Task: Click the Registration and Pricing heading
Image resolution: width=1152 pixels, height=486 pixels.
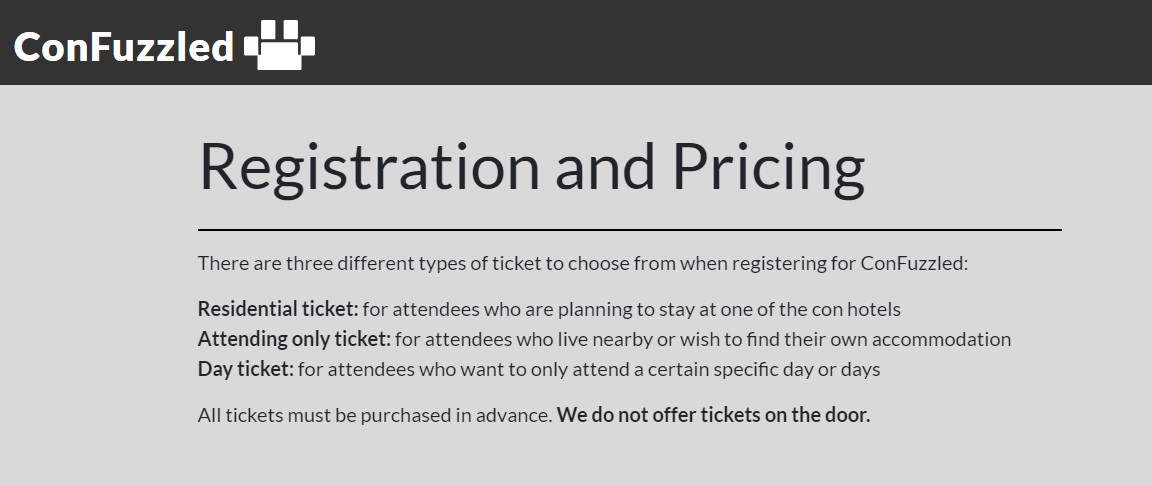Action: (531, 166)
